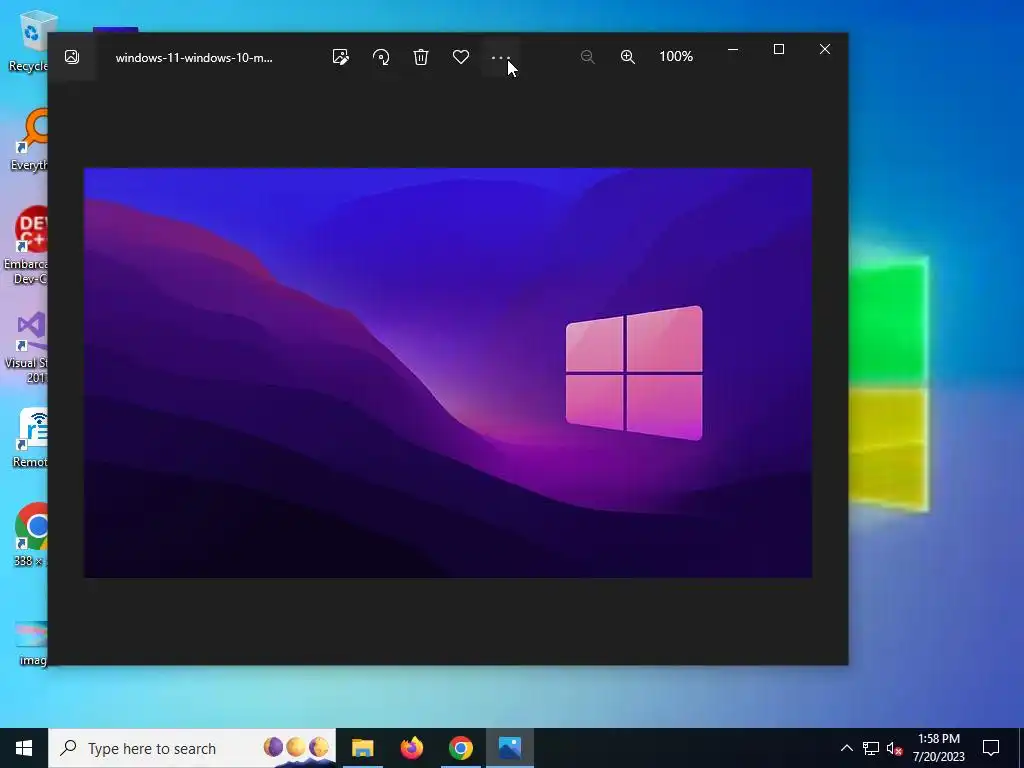Select the Embarcadero Dev-C++ desktop shortcut
The image size is (1024, 768).
(26, 245)
